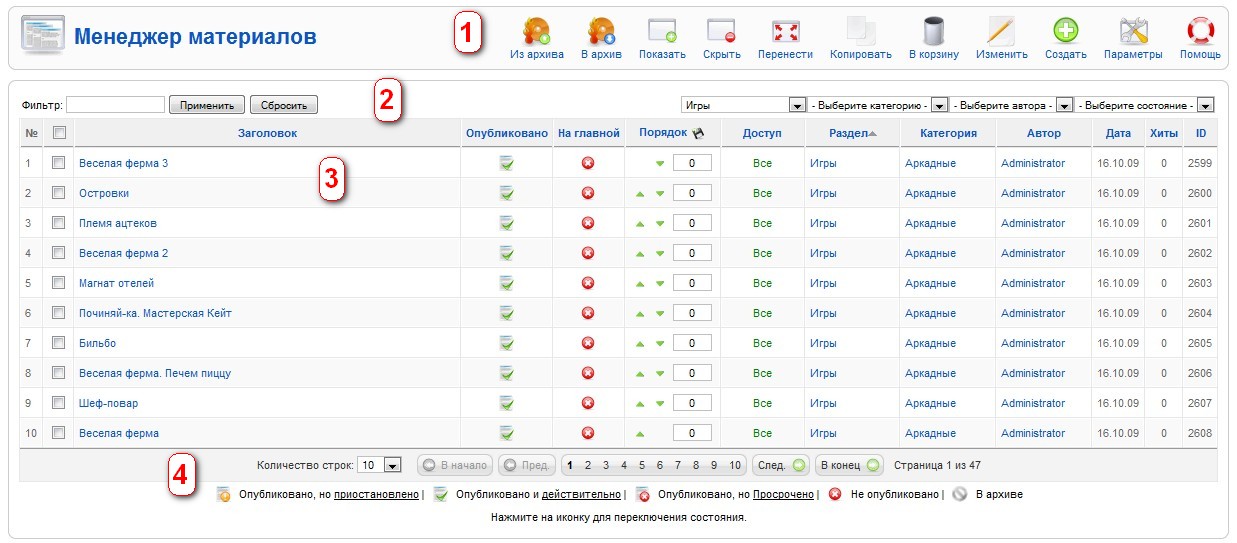The width and height of the screenshot is (1237, 543).
Task: Expand the 'Выберите автора' dropdown
Action: click(1064, 105)
